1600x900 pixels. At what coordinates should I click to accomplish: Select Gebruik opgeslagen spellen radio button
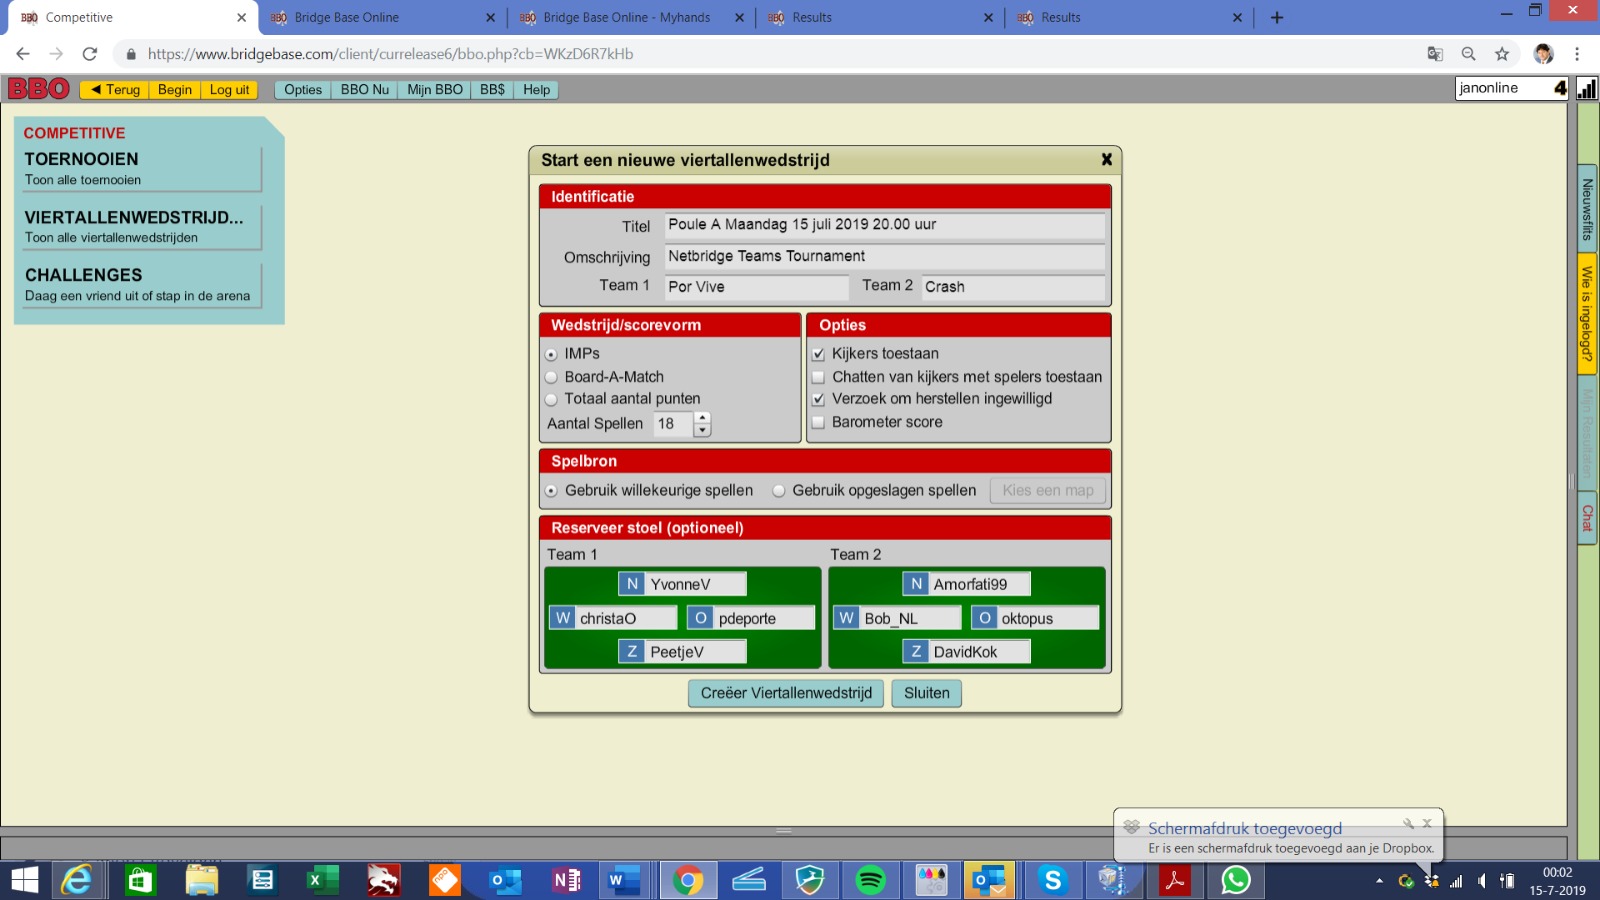click(779, 491)
